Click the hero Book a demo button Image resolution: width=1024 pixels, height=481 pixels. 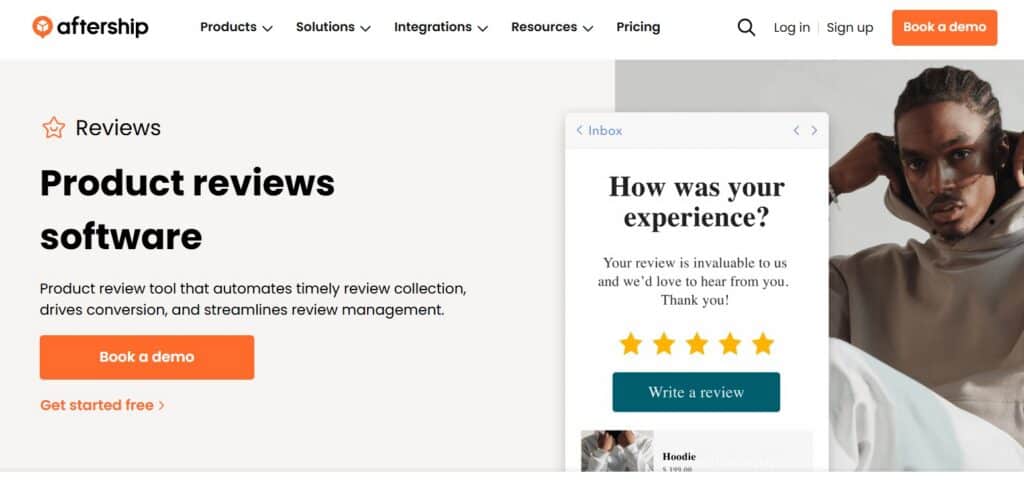[x=147, y=357]
